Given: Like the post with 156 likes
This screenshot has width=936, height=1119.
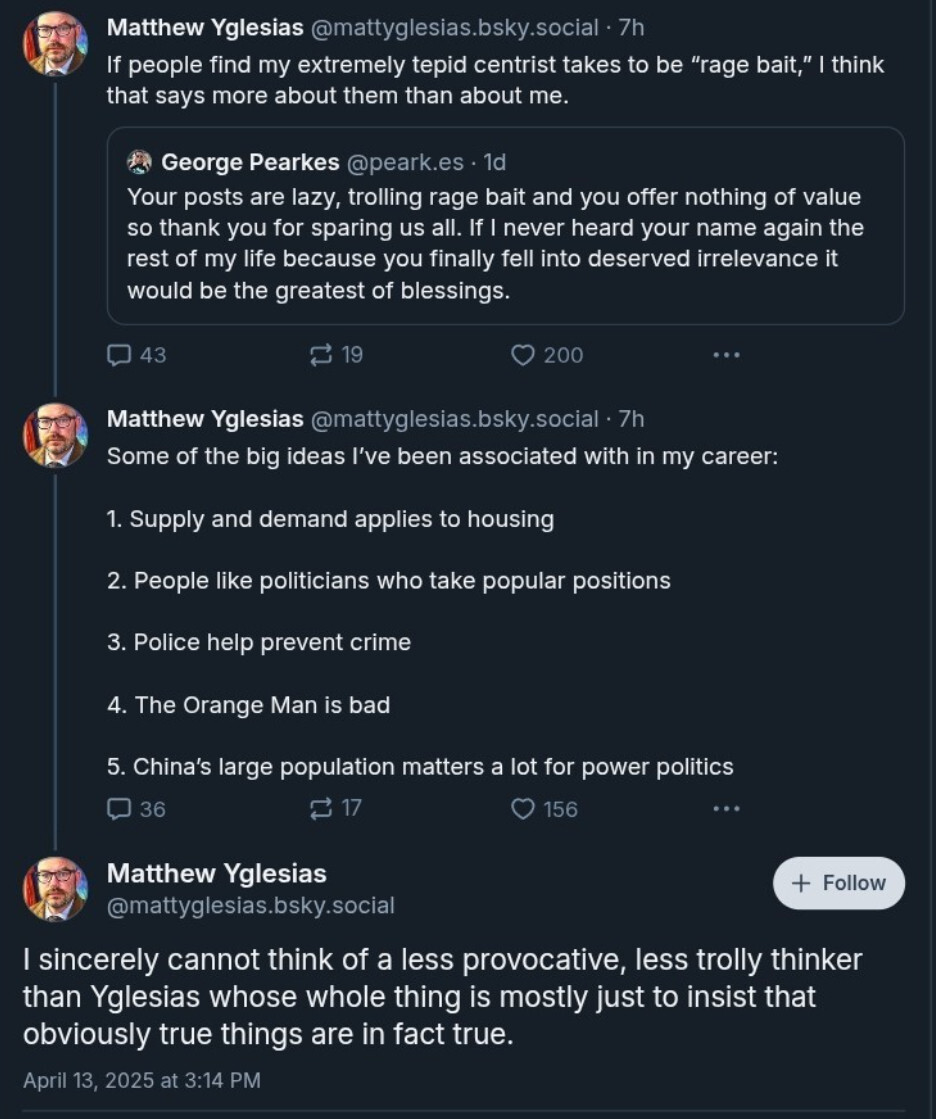Looking at the screenshot, I should [523, 809].
